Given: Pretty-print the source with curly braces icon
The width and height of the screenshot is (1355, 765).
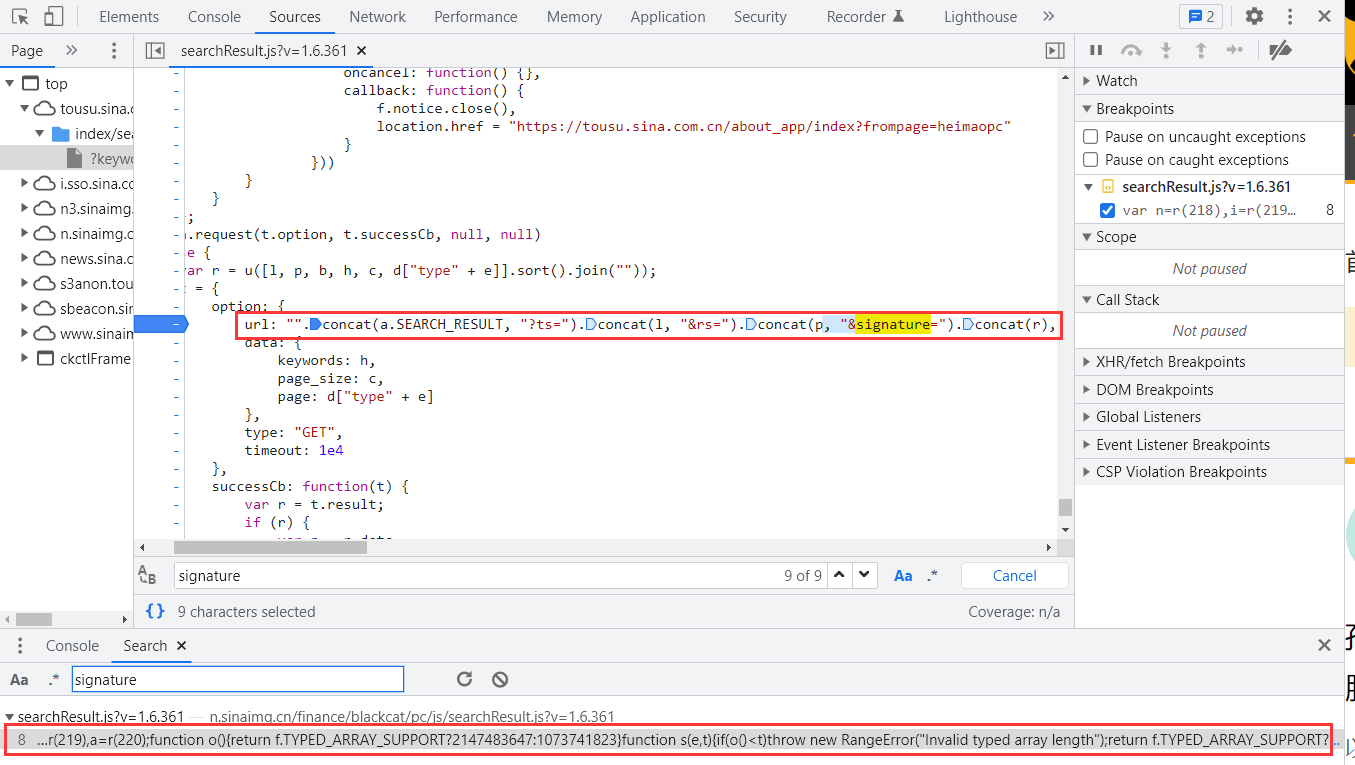Looking at the screenshot, I should (155, 611).
